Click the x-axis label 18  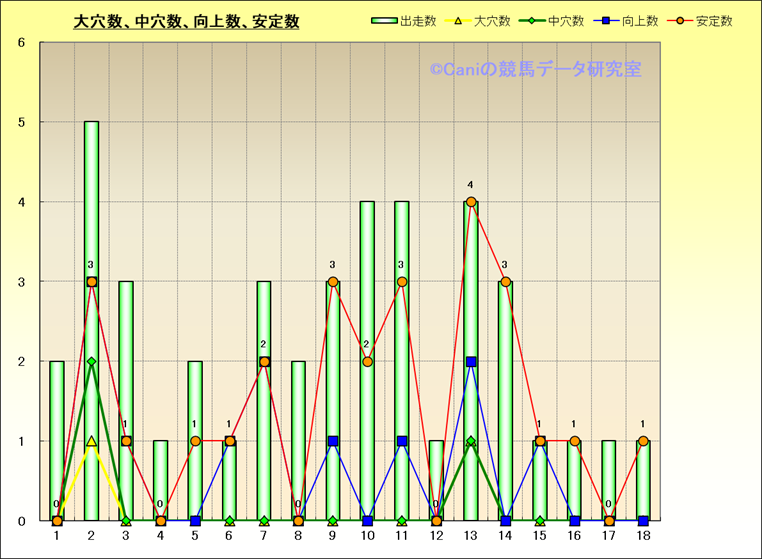tap(643, 536)
